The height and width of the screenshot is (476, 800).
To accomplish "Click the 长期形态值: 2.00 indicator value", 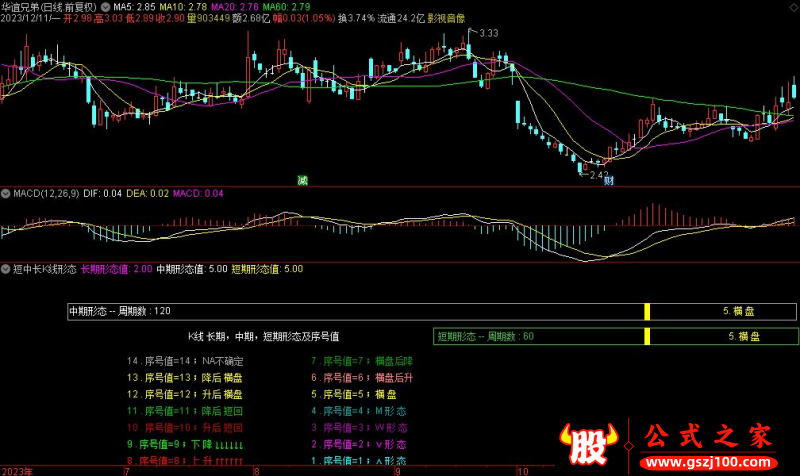I will [116, 269].
